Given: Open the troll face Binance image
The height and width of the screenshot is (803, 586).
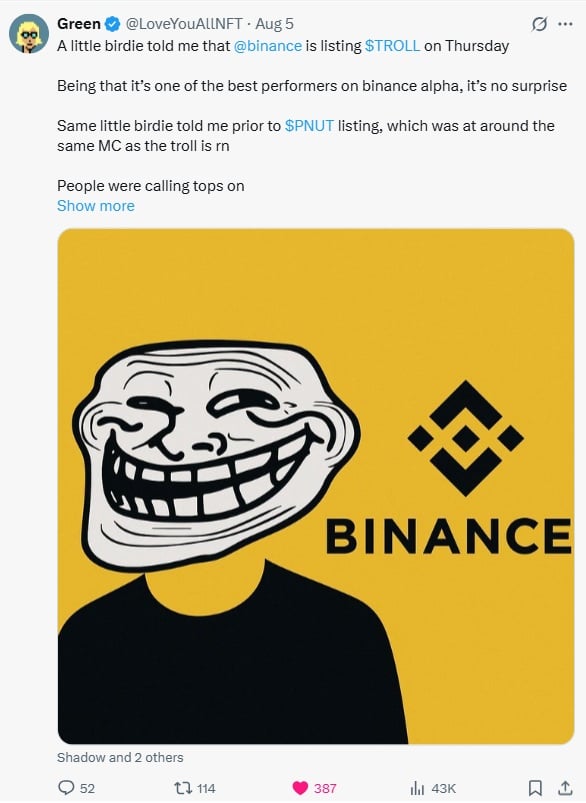Looking at the screenshot, I should pos(316,486).
